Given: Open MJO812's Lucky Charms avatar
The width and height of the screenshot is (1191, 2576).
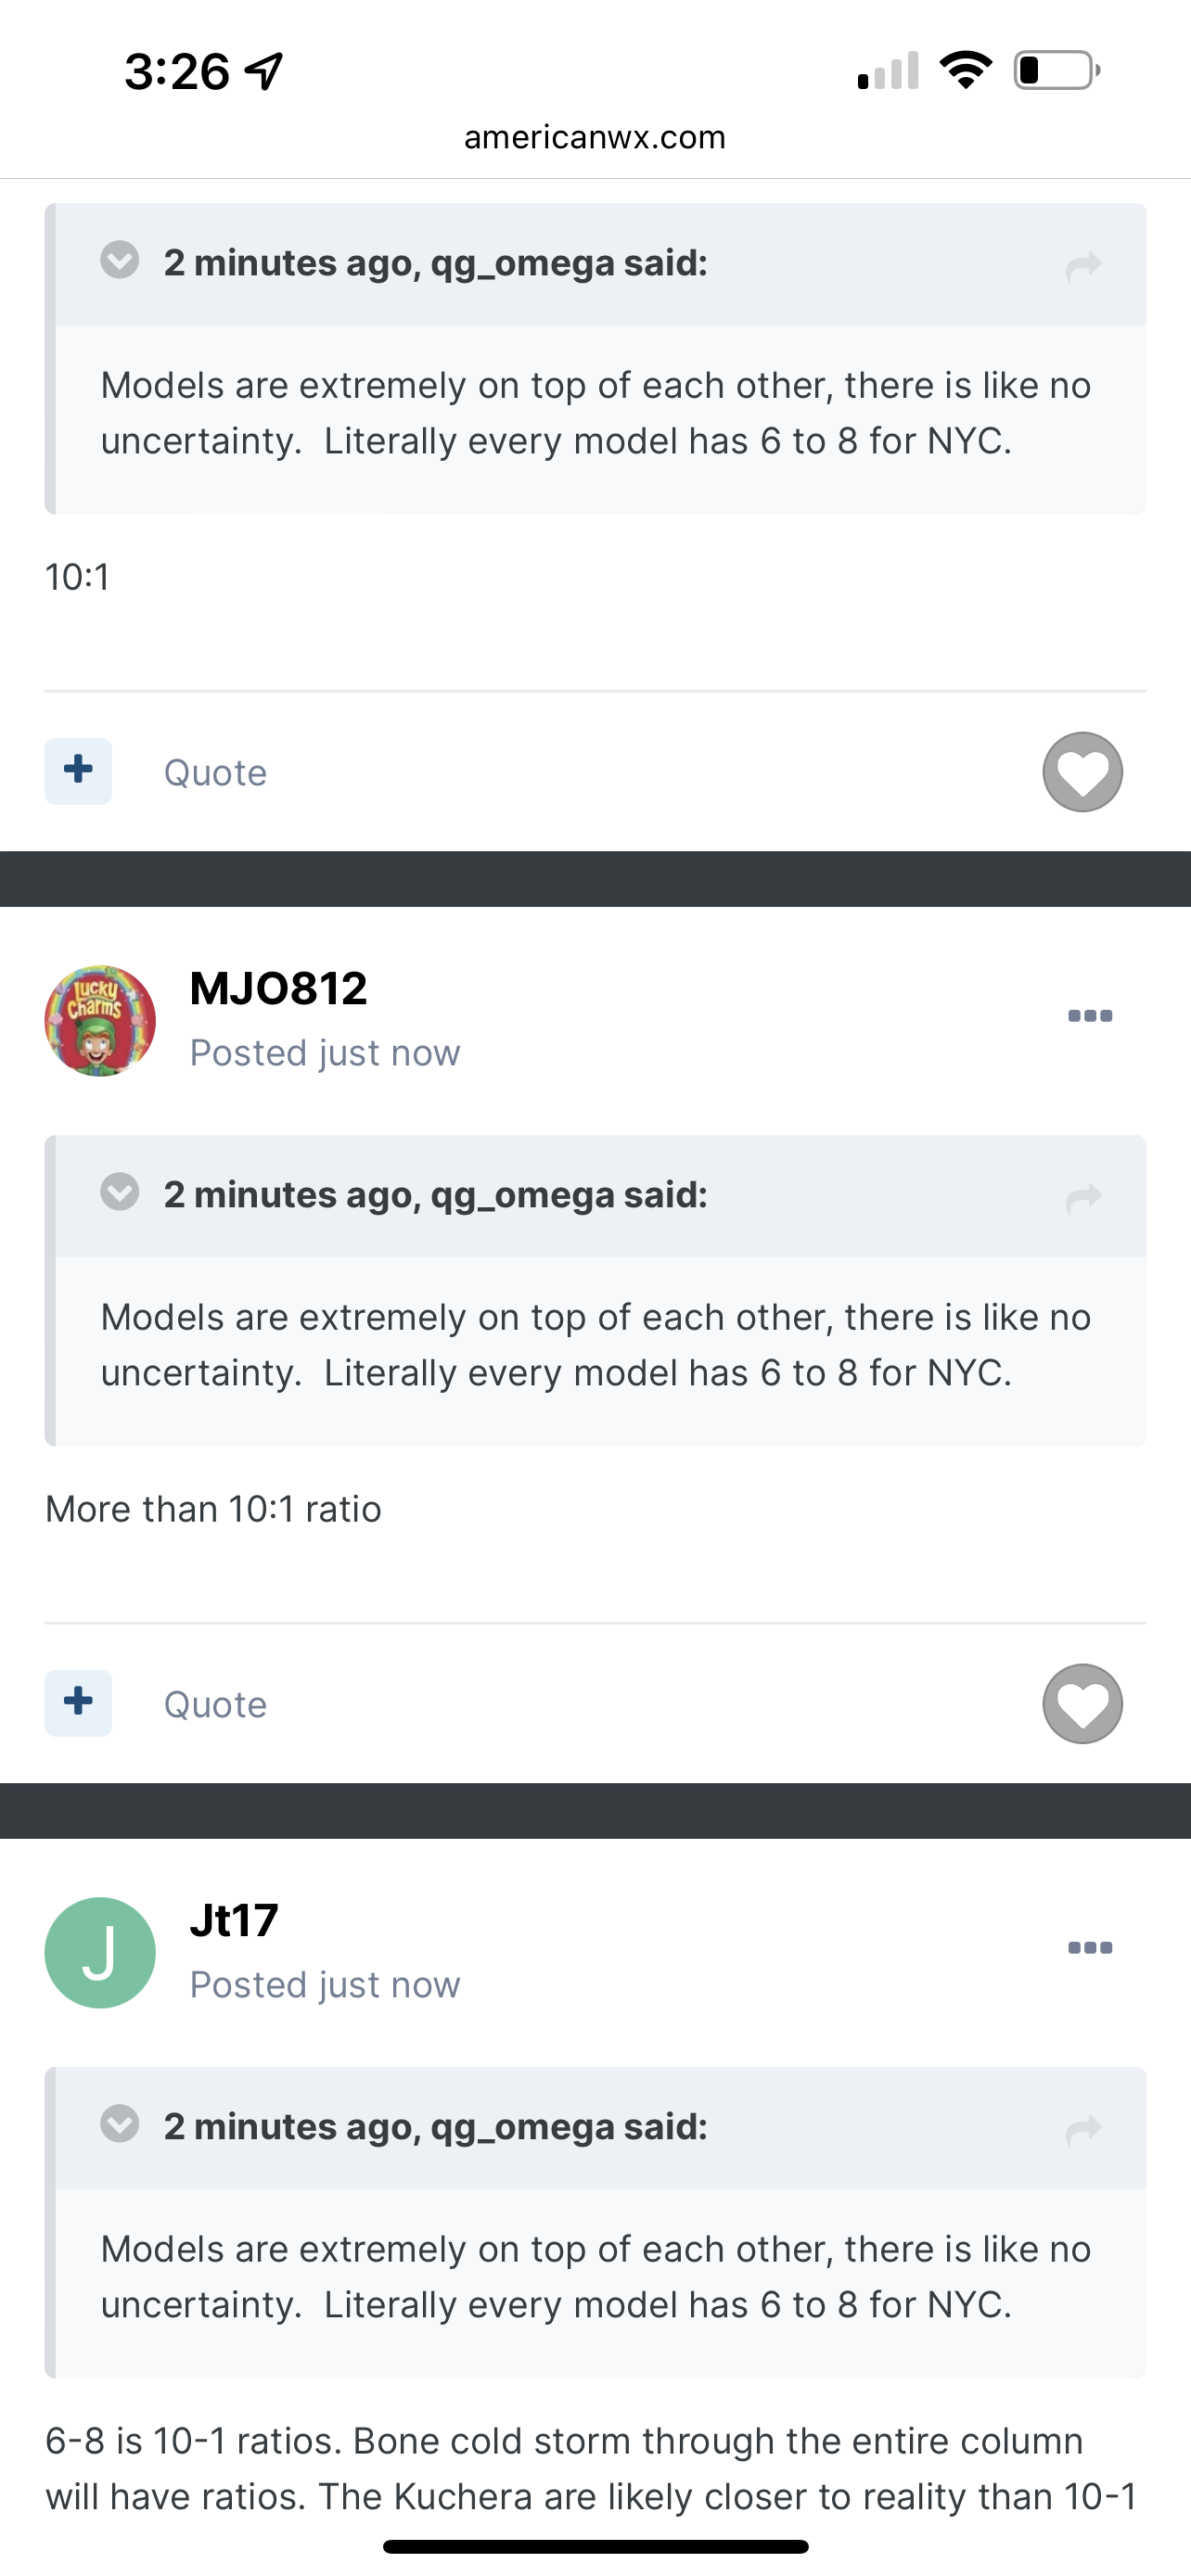Looking at the screenshot, I should [100, 1020].
